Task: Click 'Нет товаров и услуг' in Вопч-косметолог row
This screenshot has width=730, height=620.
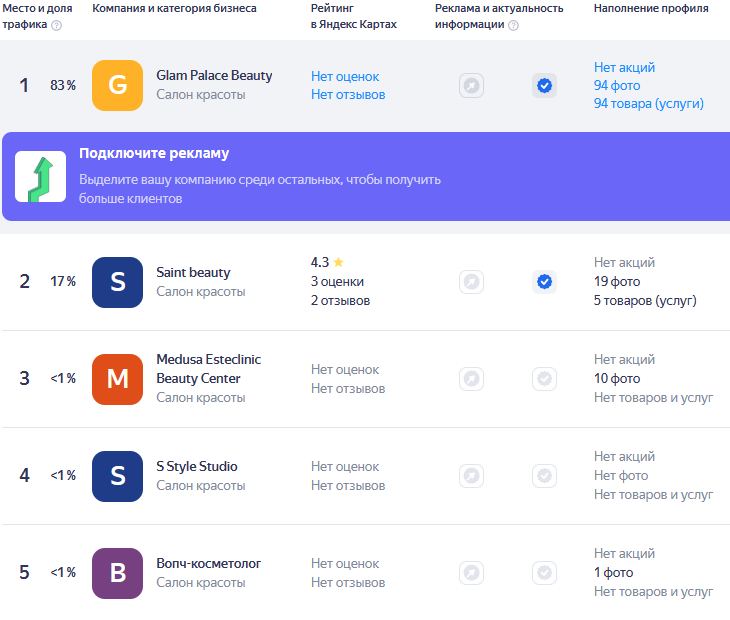Action: coord(653,592)
